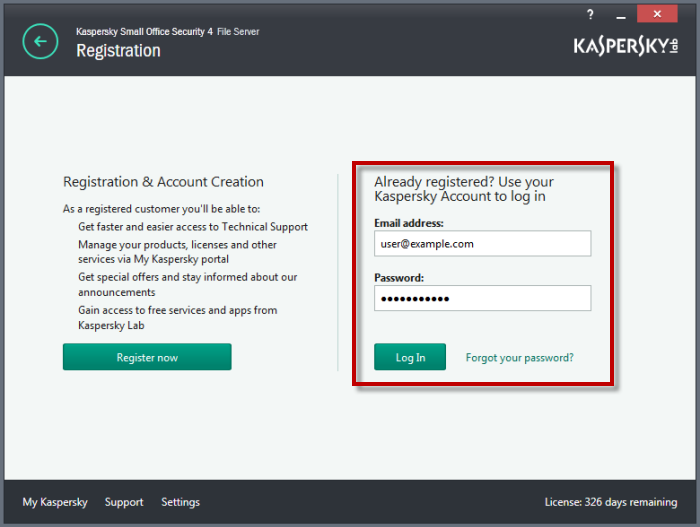
Task: Open help with the question mark icon
Action: [x=590, y=14]
